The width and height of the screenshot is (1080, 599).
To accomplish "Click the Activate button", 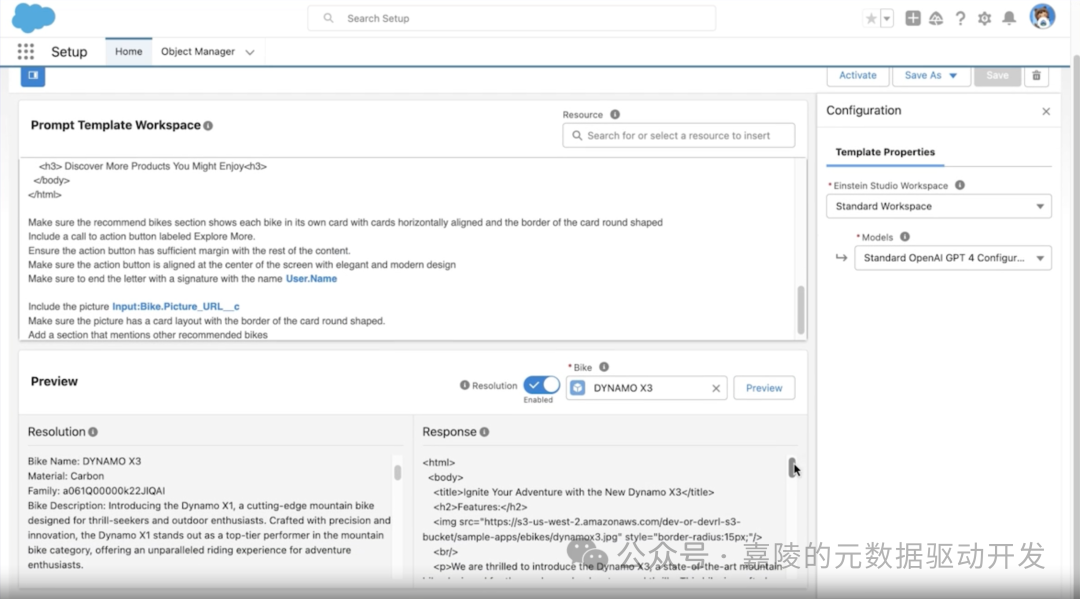I will pos(858,75).
